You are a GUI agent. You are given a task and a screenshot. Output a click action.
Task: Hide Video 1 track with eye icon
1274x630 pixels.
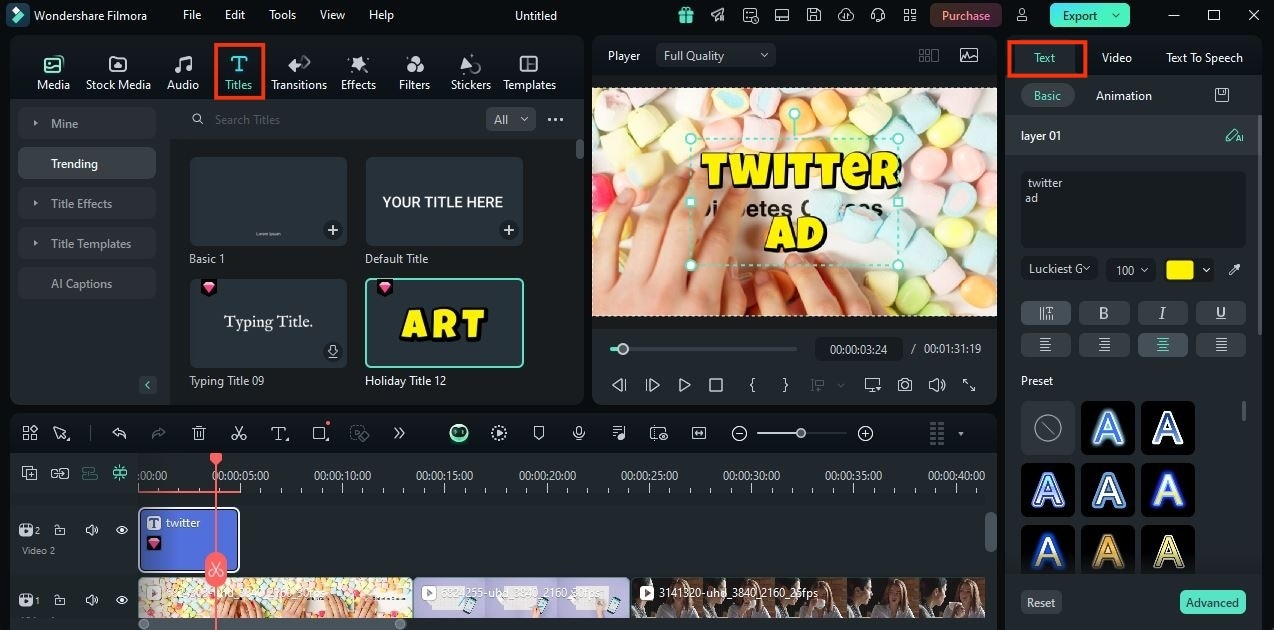tap(122, 600)
